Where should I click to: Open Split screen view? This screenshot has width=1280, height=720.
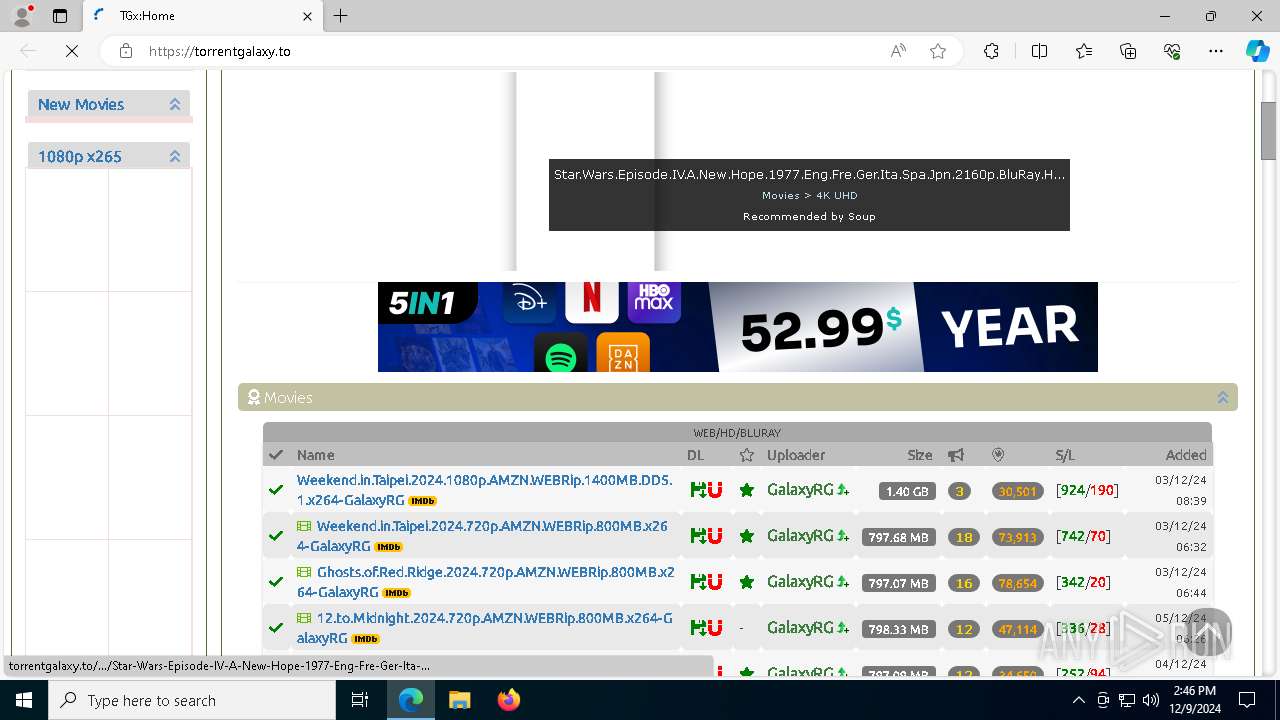1039,51
